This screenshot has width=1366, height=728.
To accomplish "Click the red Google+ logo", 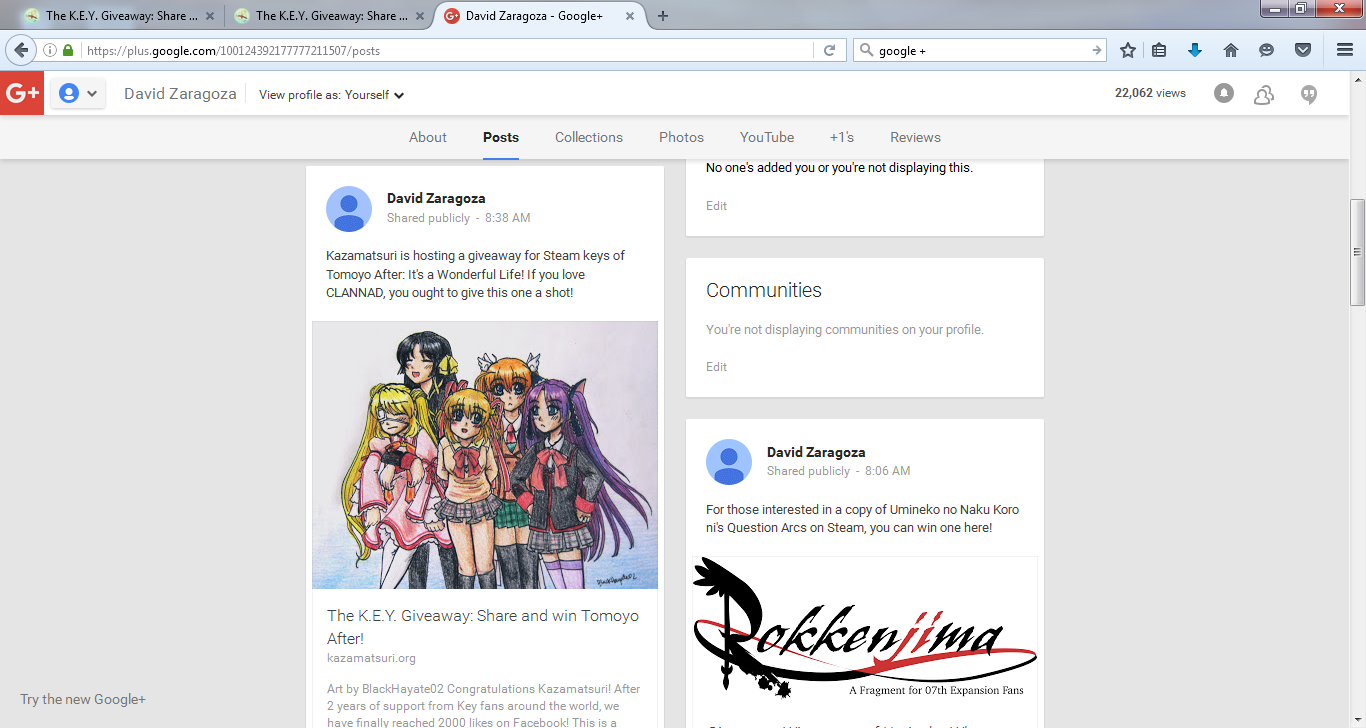I will (x=22, y=94).
